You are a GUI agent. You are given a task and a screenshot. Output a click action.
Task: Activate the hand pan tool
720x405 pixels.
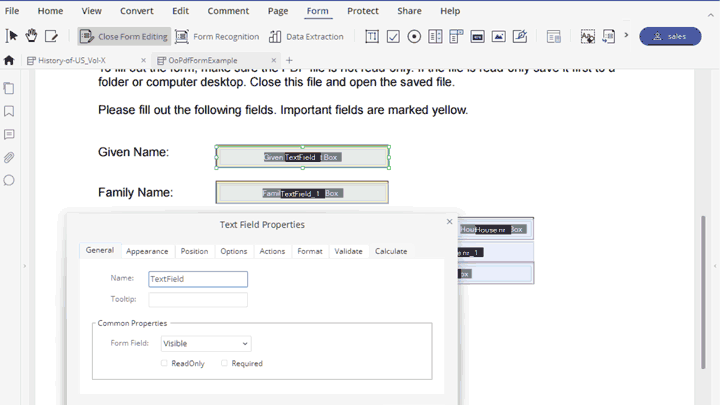tap(31, 36)
